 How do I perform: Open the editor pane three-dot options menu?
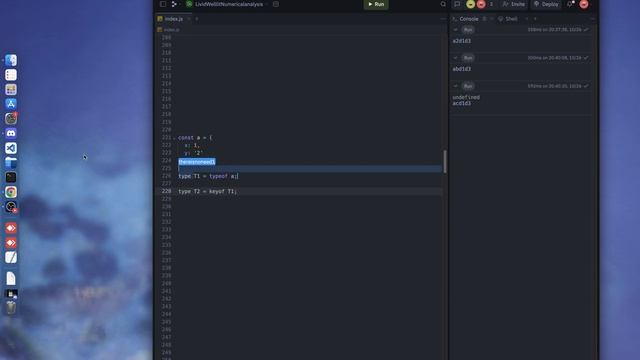443,19
